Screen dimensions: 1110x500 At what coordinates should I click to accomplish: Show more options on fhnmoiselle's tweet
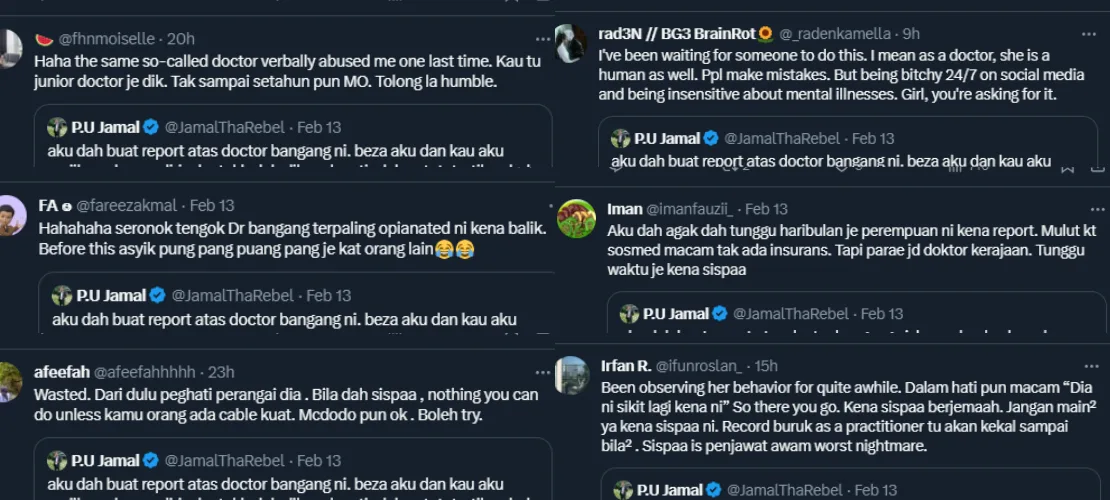pyautogui.click(x=543, y=38)
